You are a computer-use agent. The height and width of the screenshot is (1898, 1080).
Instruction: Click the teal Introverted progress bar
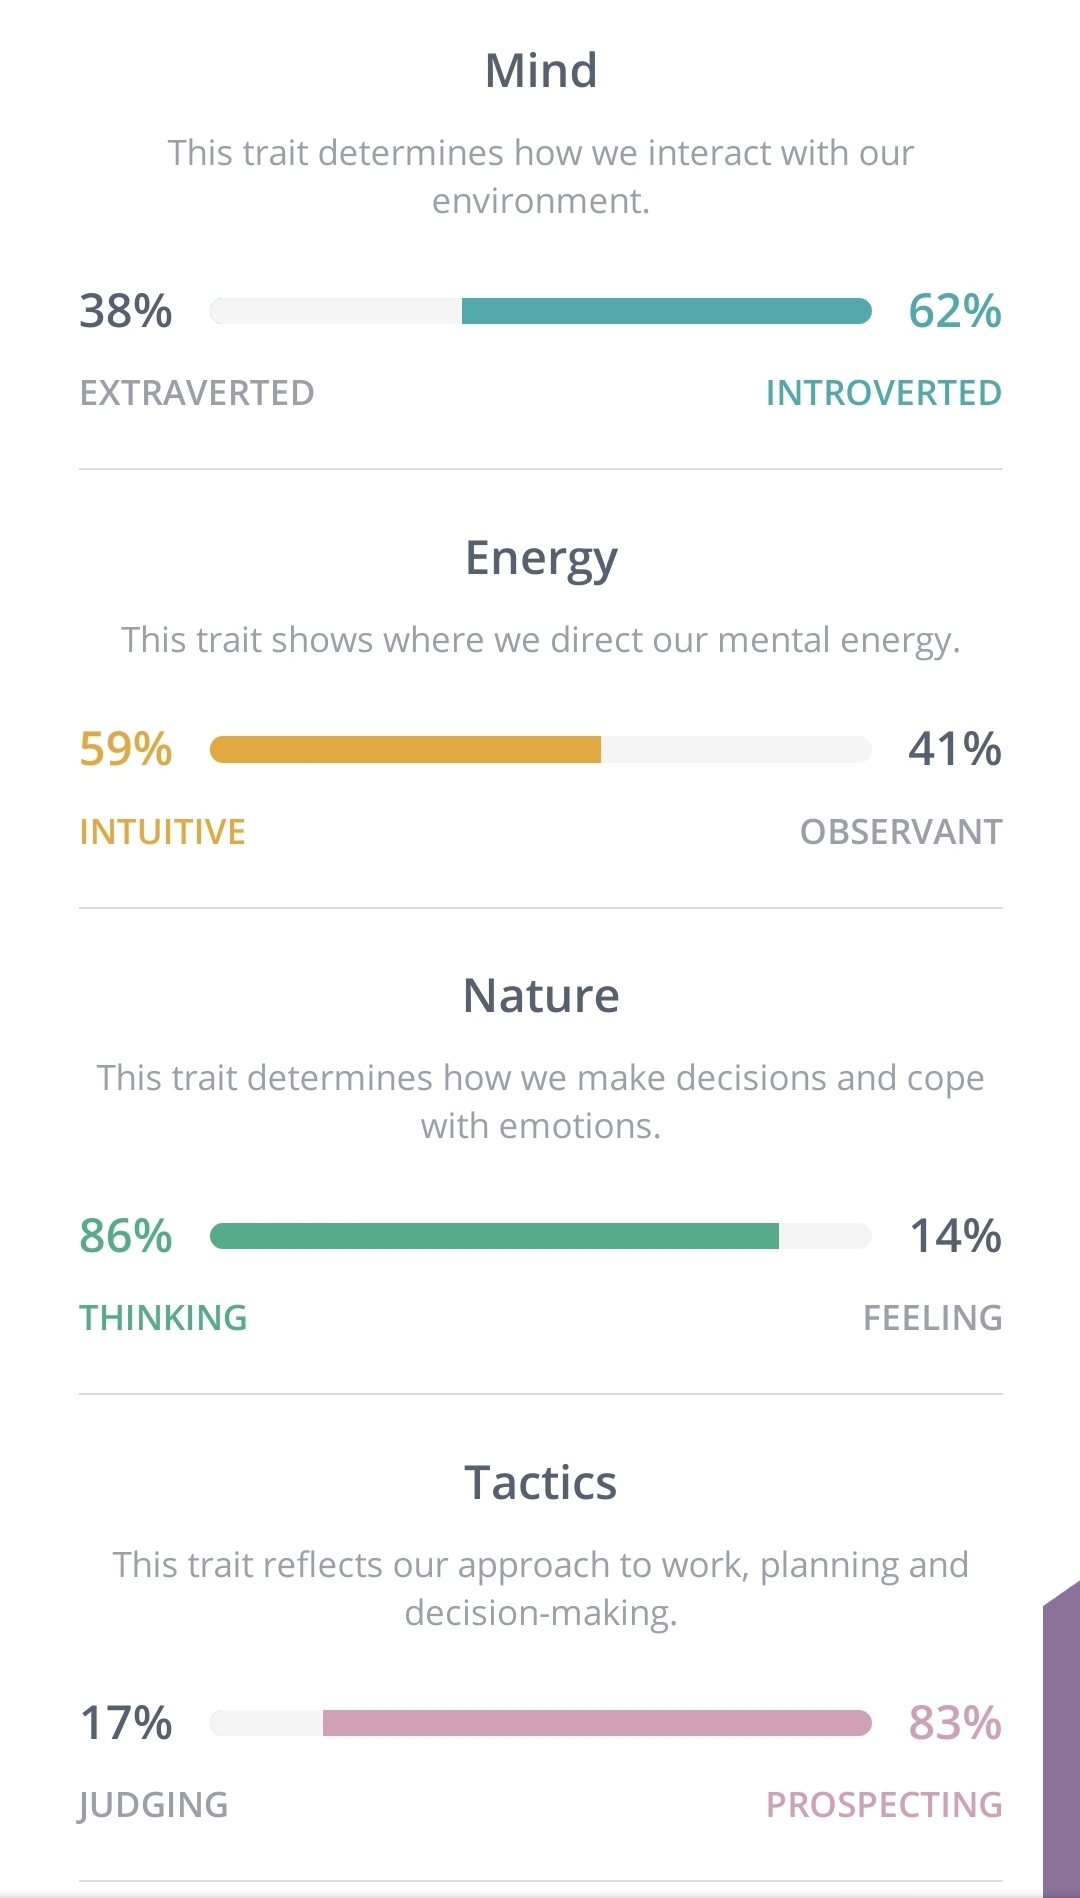click(666, 311)
